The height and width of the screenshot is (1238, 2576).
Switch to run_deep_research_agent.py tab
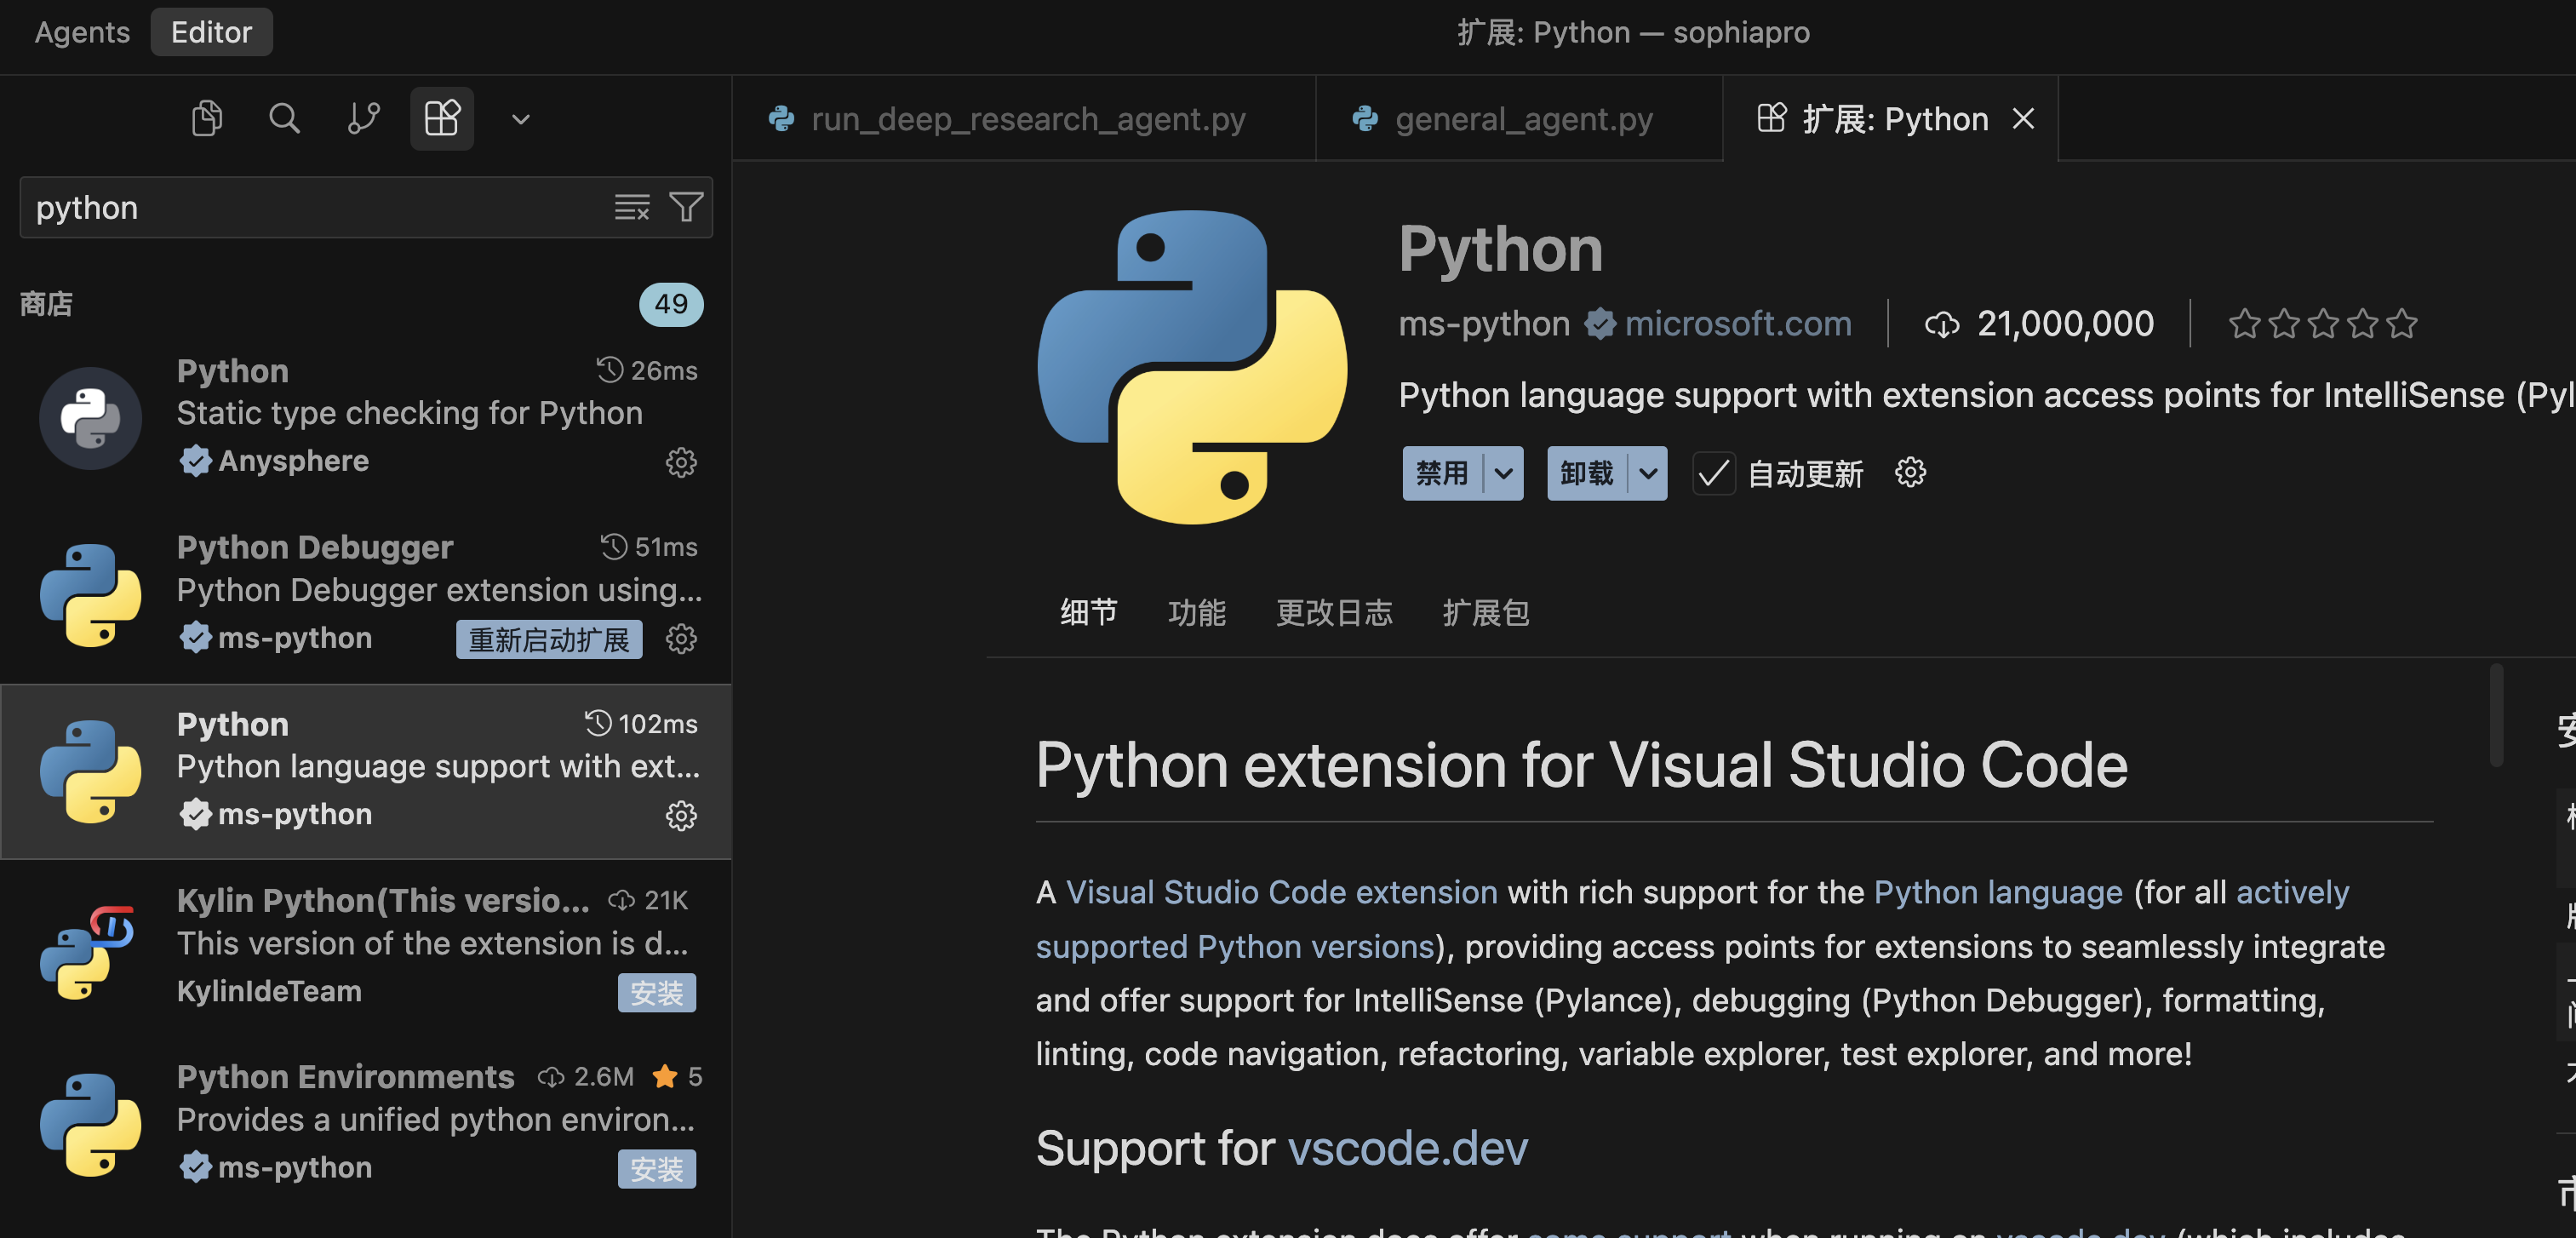pos(1024,119)
